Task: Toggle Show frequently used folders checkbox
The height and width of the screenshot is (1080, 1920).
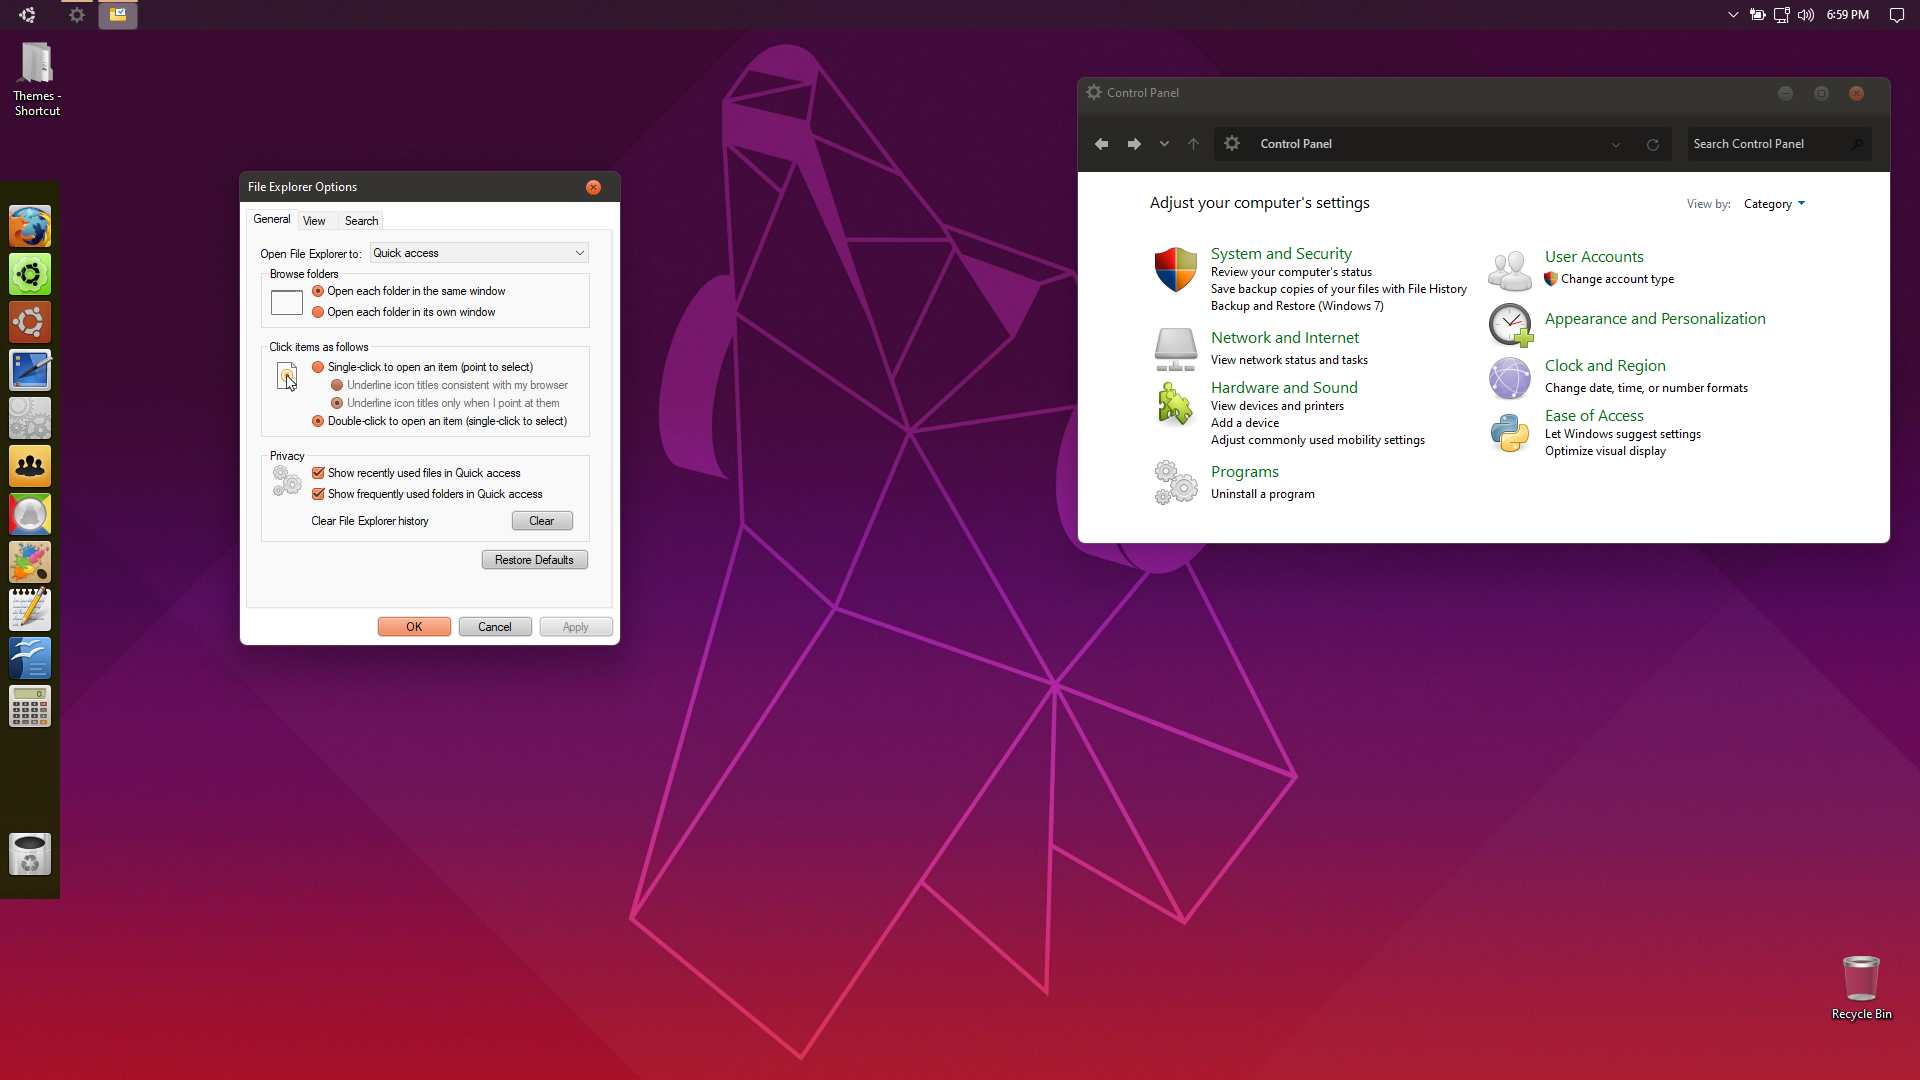Action: click(x=318, y=494)
